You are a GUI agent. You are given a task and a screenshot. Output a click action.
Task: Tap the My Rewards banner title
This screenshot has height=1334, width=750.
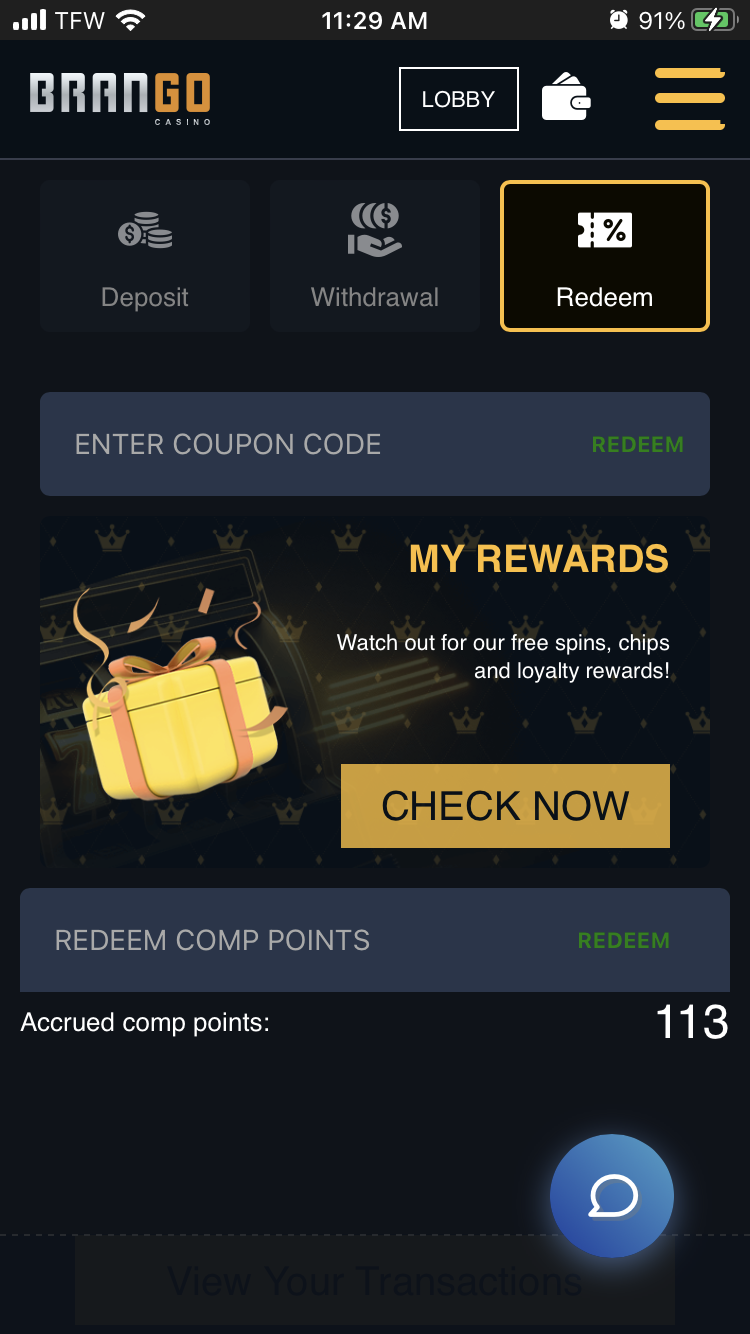coord(539,559)
